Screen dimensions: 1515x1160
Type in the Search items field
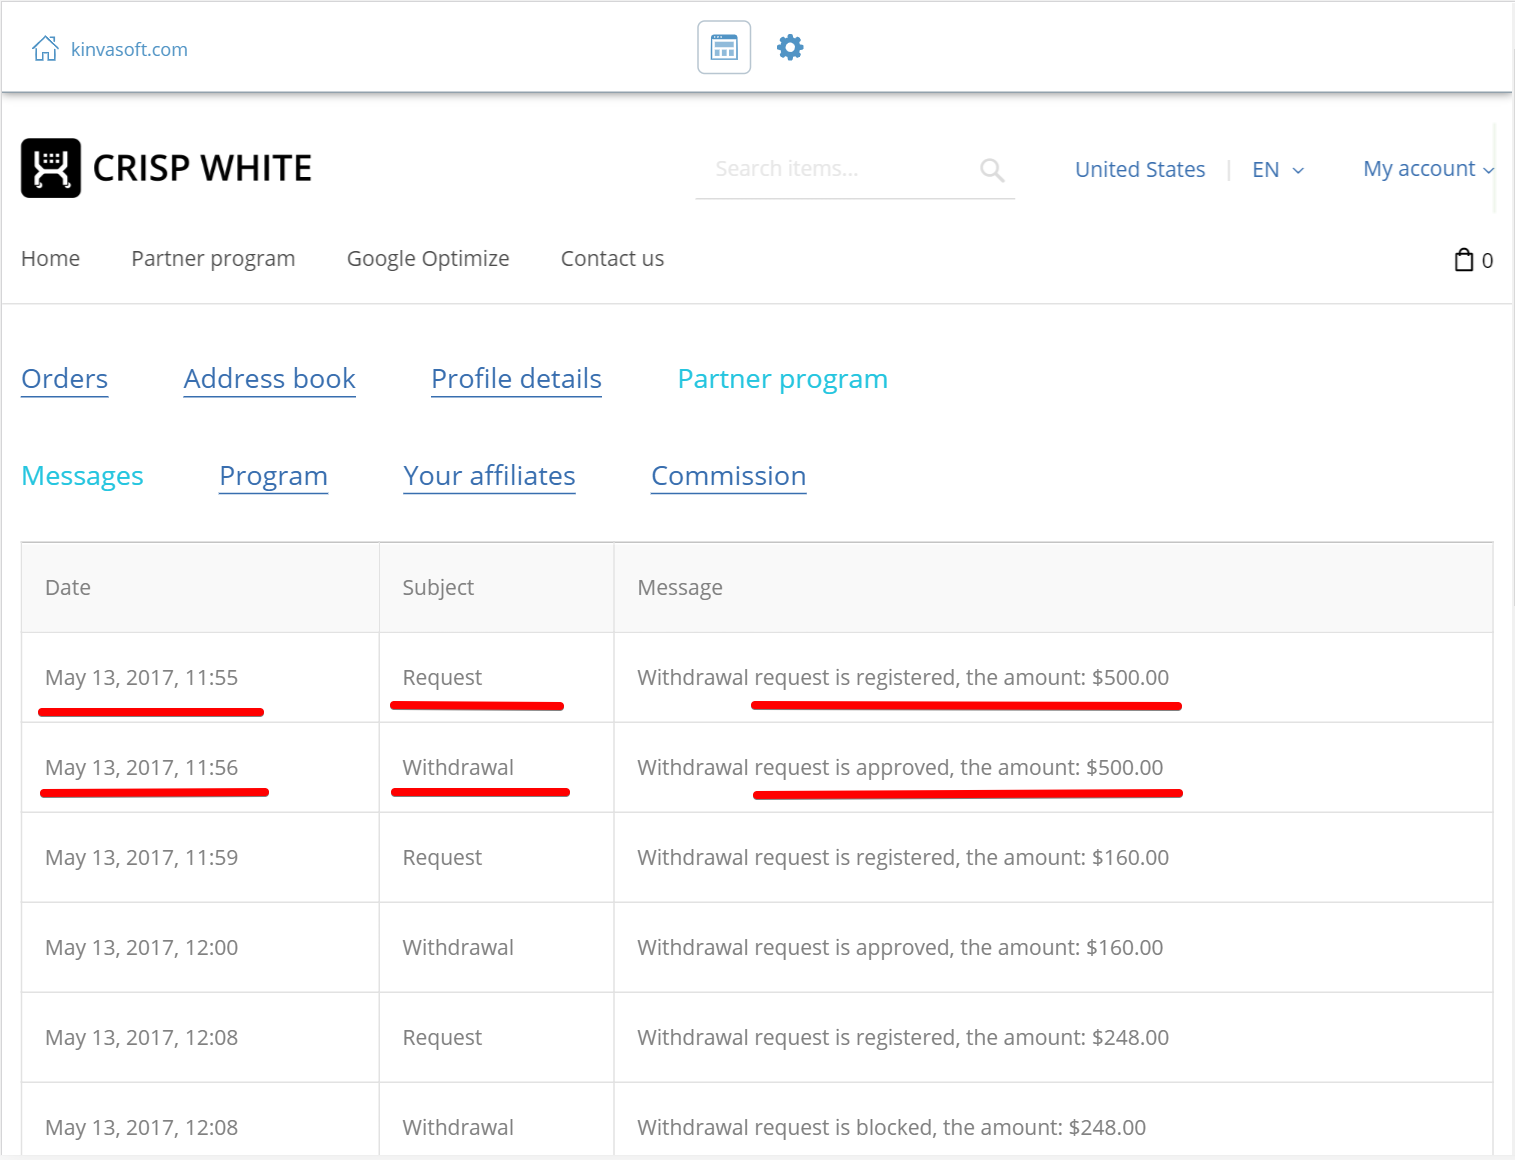click(x=835, y=169)
